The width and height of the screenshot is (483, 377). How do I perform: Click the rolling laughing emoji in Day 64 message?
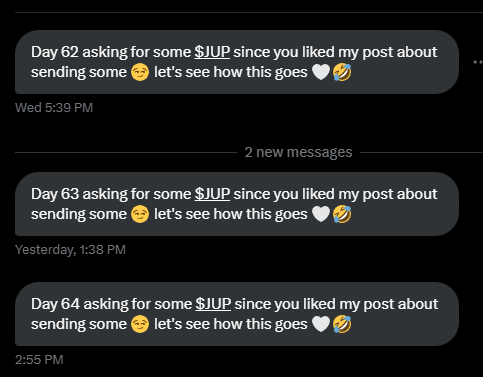(x=342, y=324)
